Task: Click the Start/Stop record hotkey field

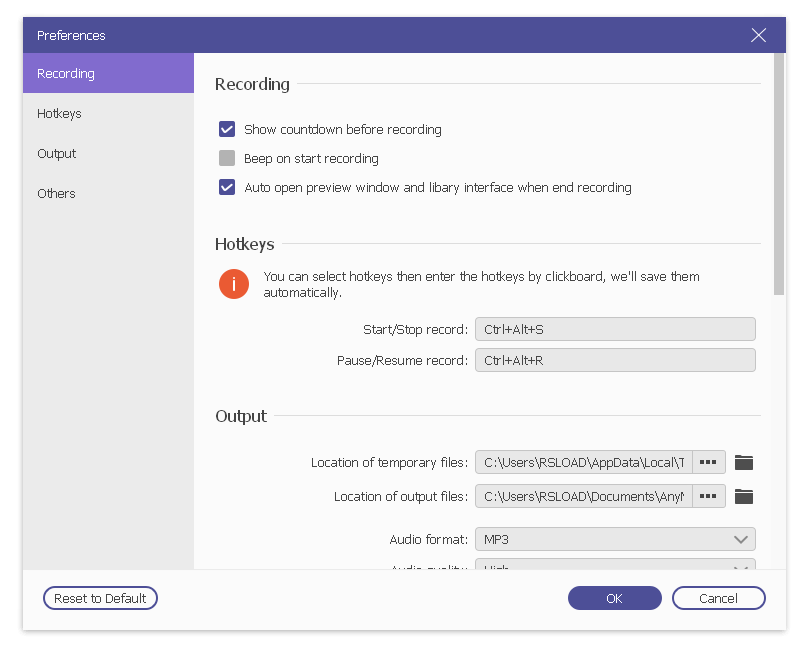Action: pyautogui.click(x=615, y=330)
